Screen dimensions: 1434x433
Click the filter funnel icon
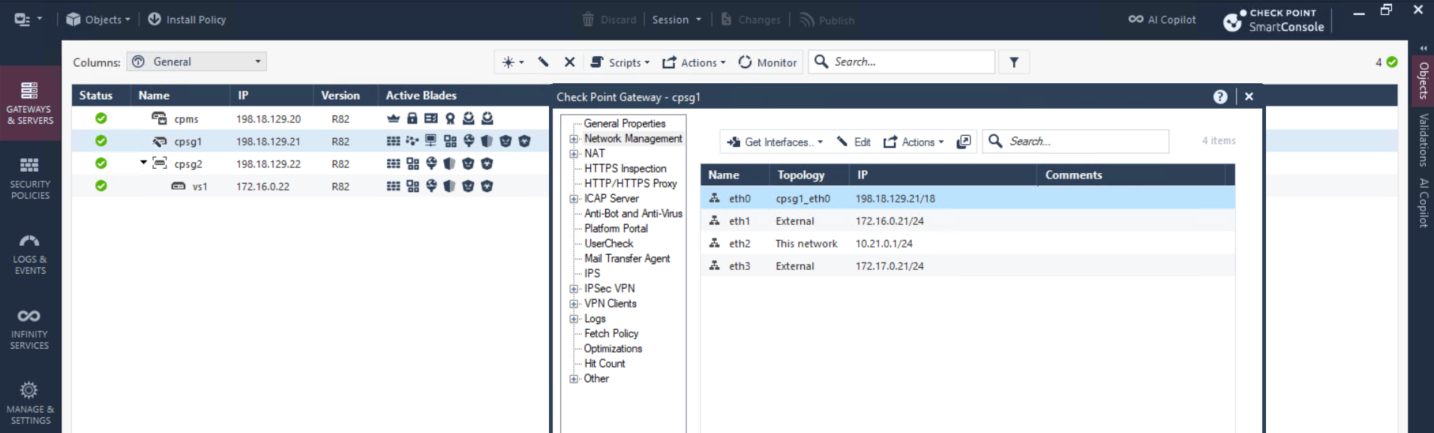click(1013, 62)
